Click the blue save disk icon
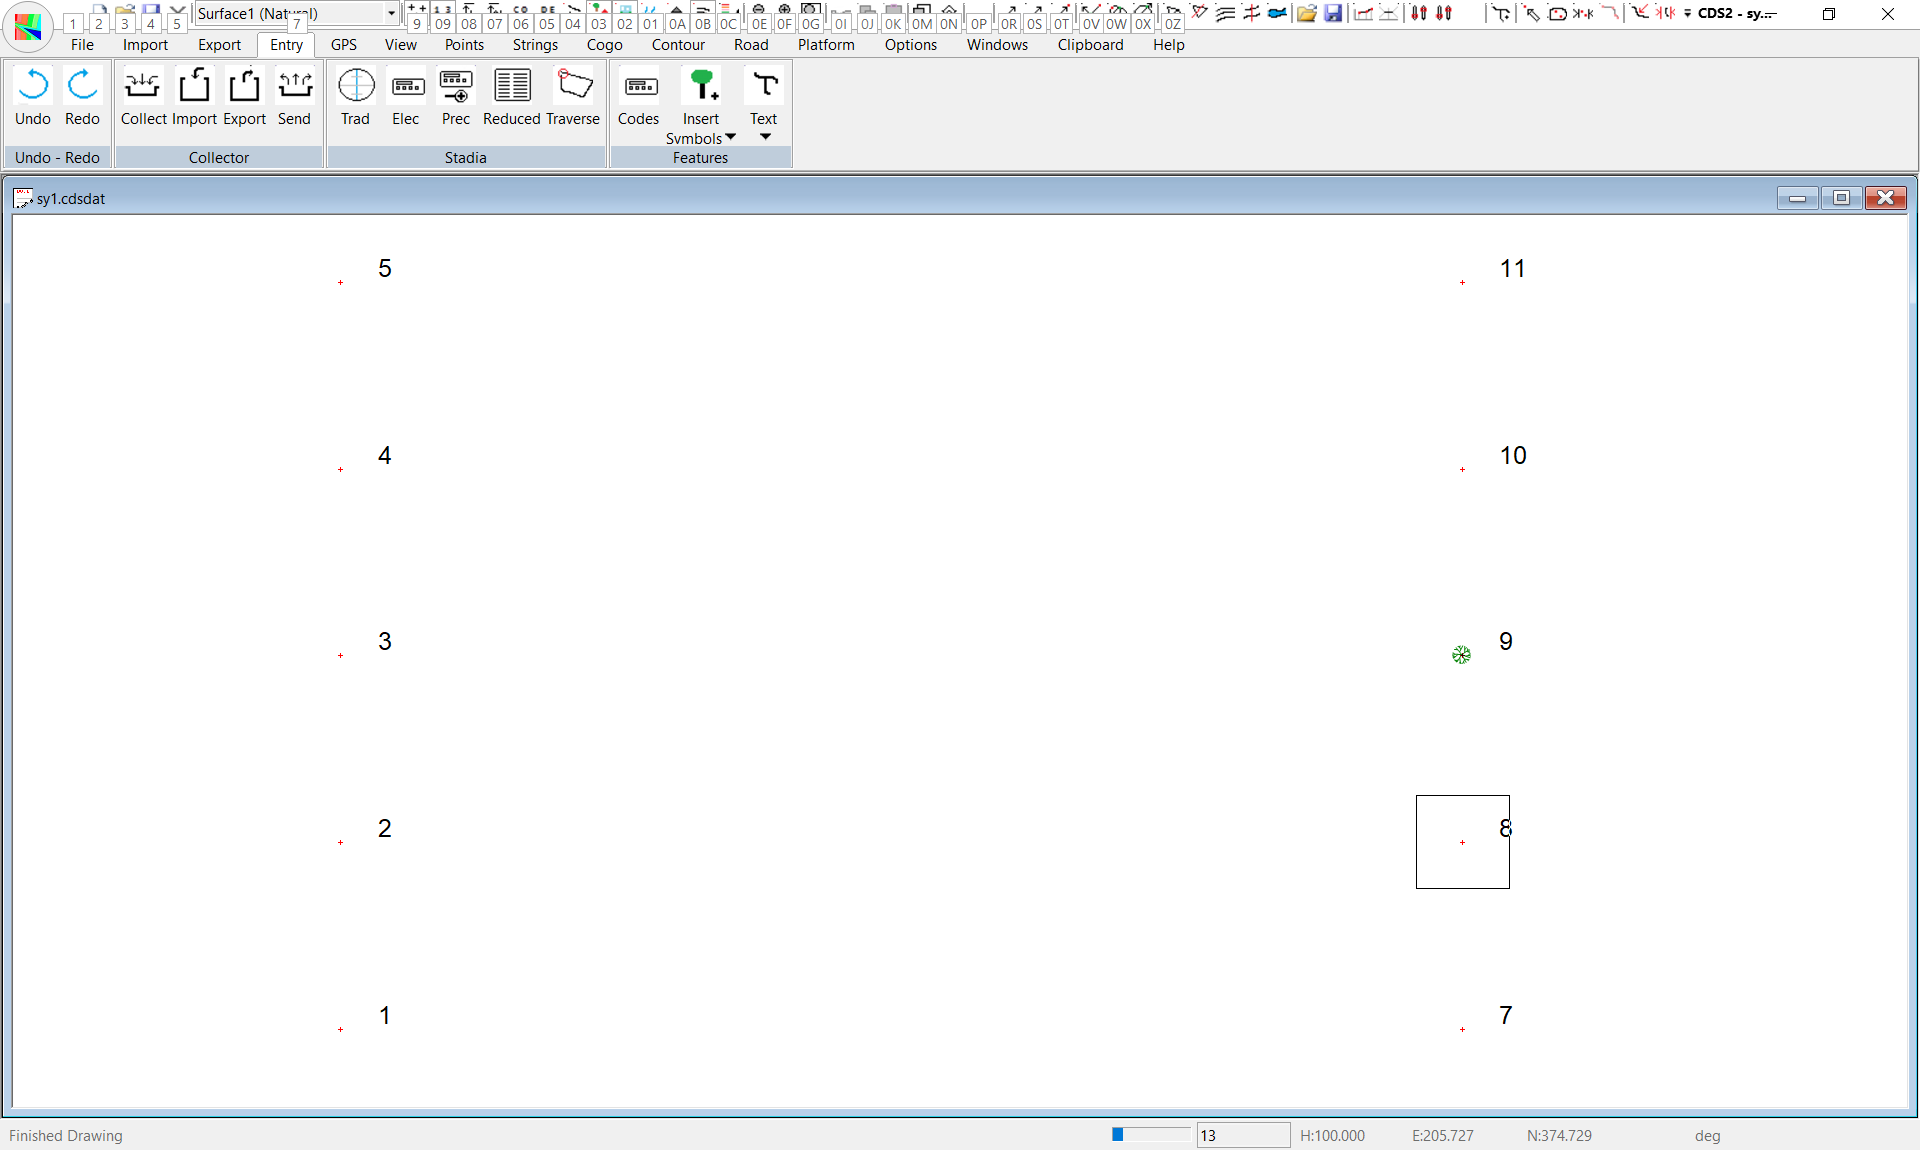Screen dimensions: 1920x1150 [x=1333, y=13]
